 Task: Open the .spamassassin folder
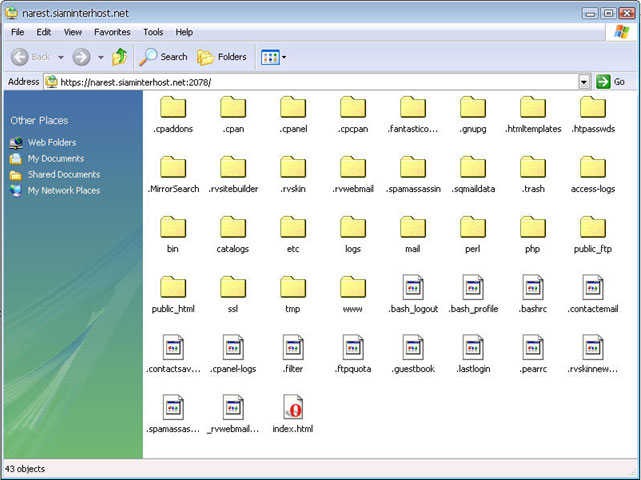pos(413,168)
